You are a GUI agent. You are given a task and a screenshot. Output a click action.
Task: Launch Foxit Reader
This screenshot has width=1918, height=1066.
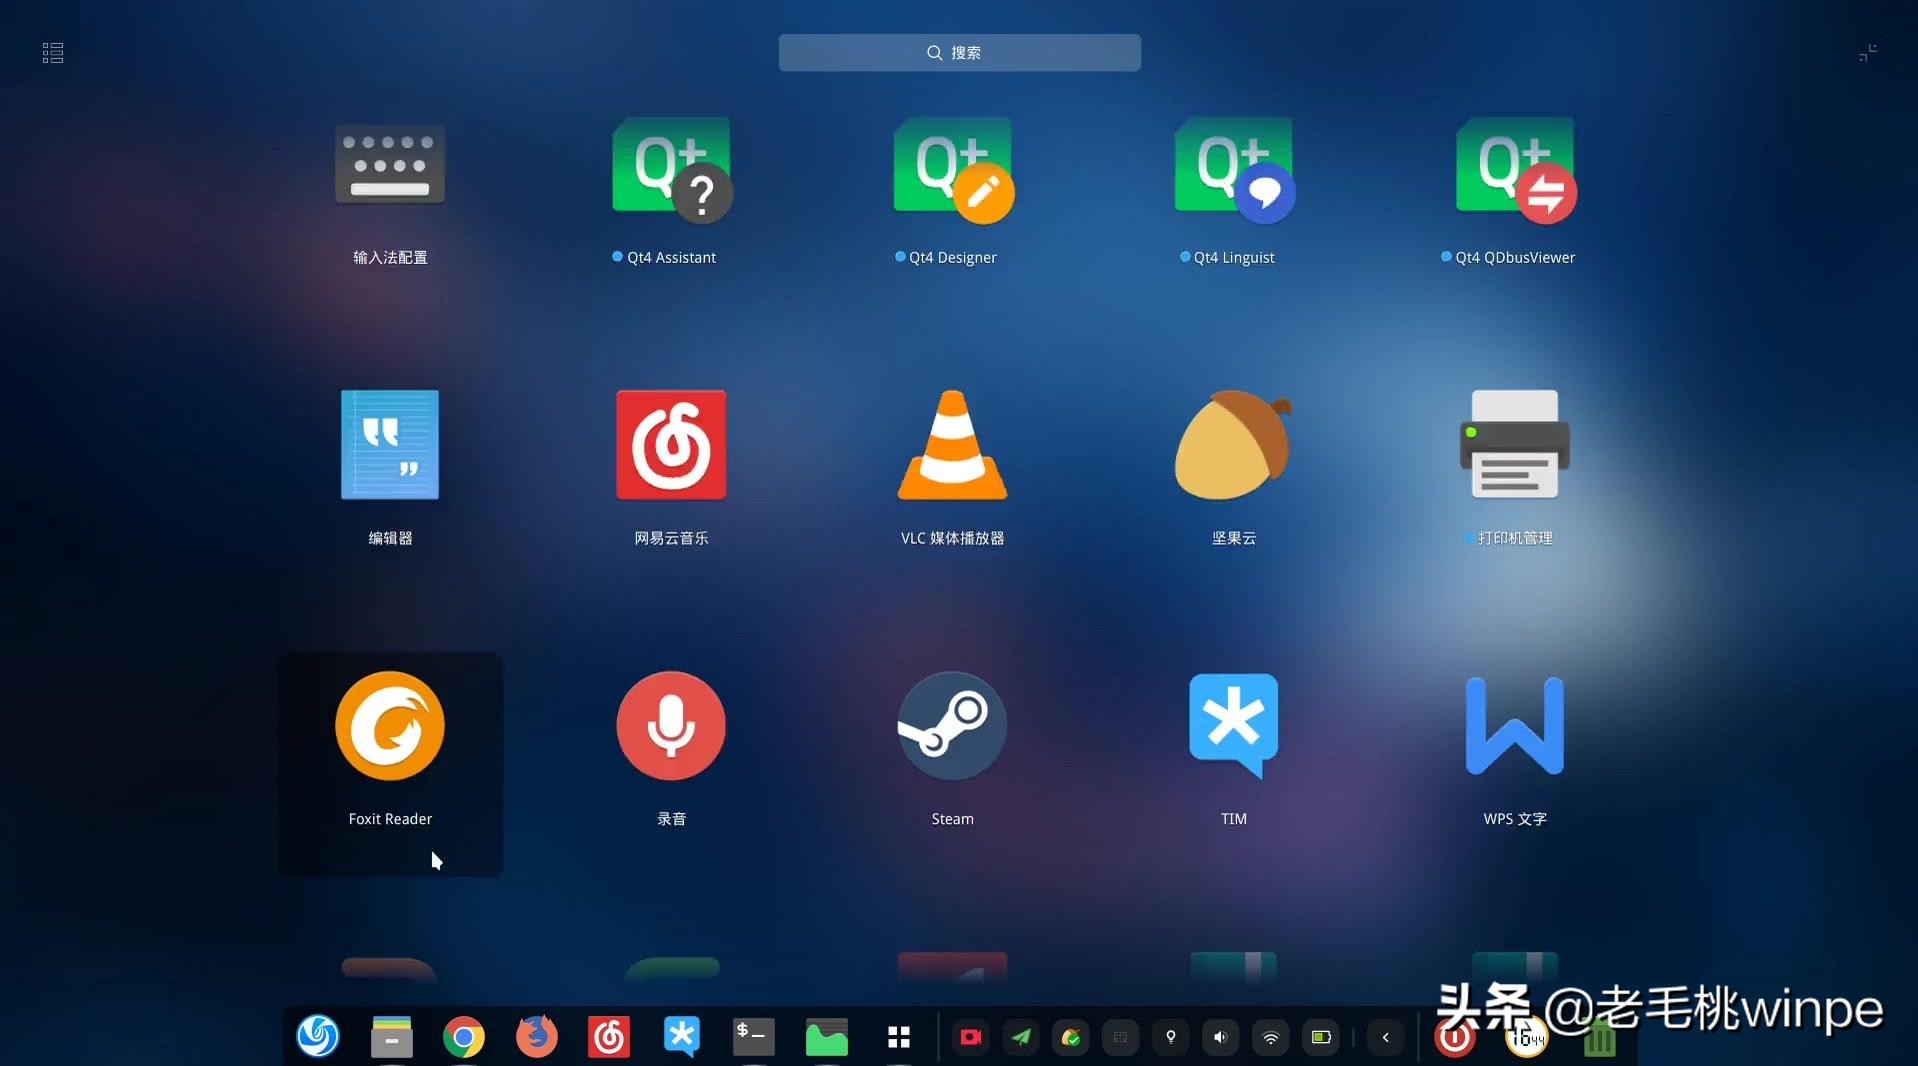(389, 726)
